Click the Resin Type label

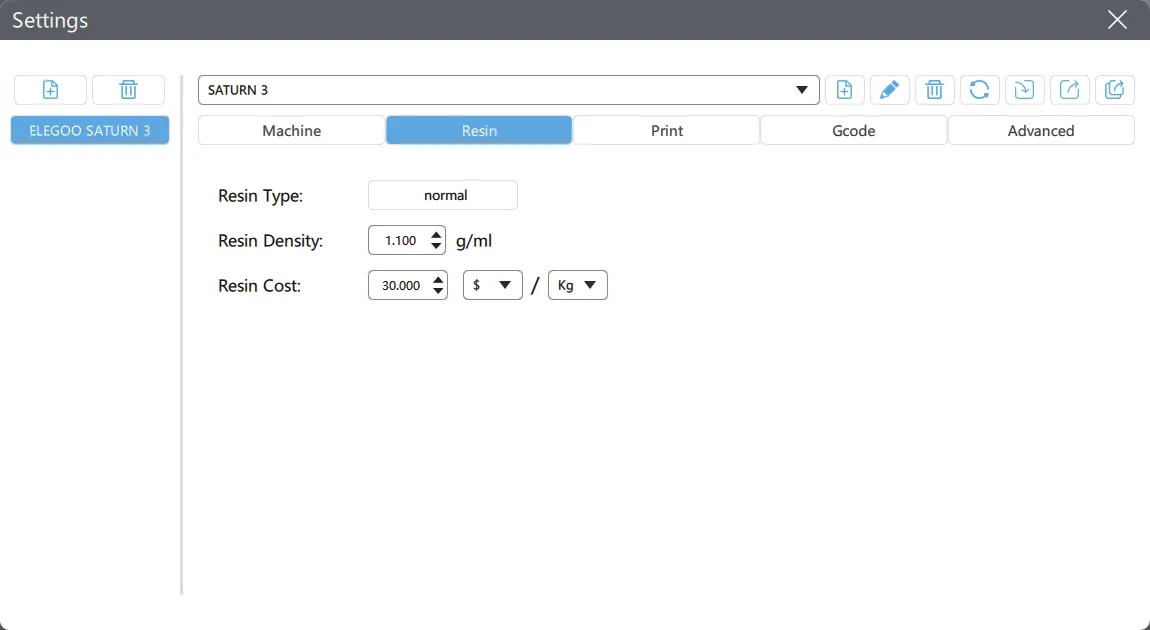[x=260, y=196]
